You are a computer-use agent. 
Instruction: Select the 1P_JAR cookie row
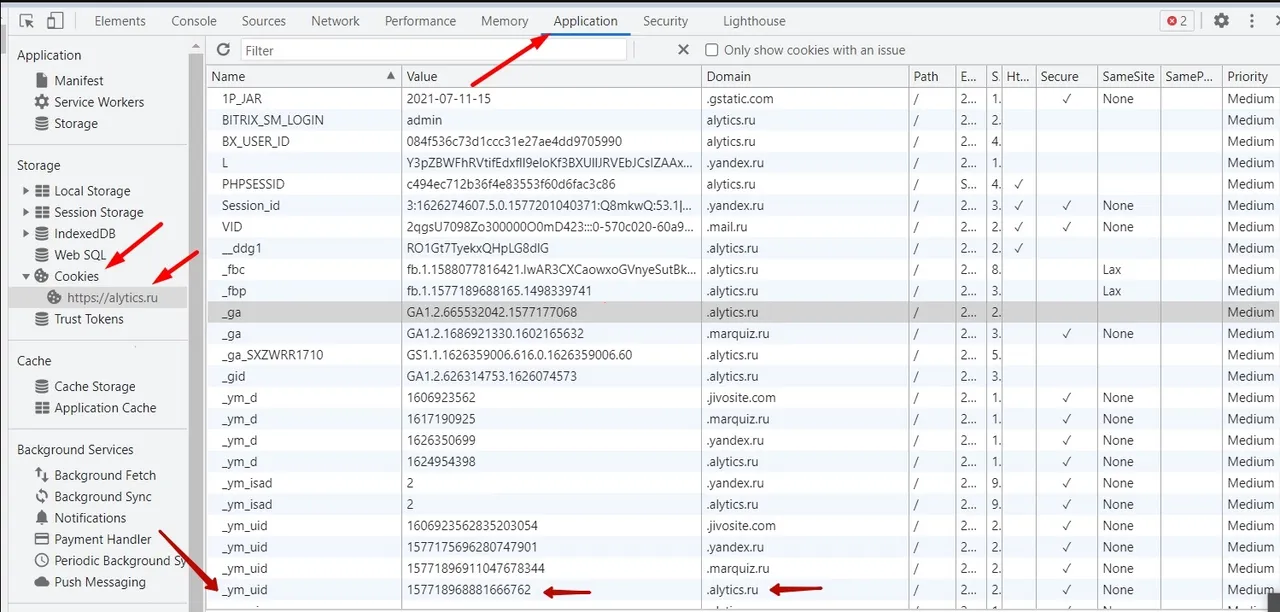coord(743,99)
